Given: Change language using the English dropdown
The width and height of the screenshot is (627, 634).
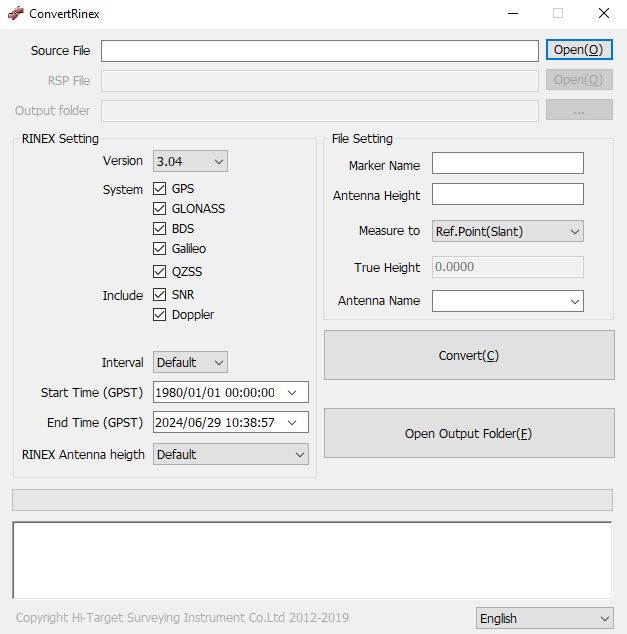Looking at the screenshot, I should (x=544, y=618).
